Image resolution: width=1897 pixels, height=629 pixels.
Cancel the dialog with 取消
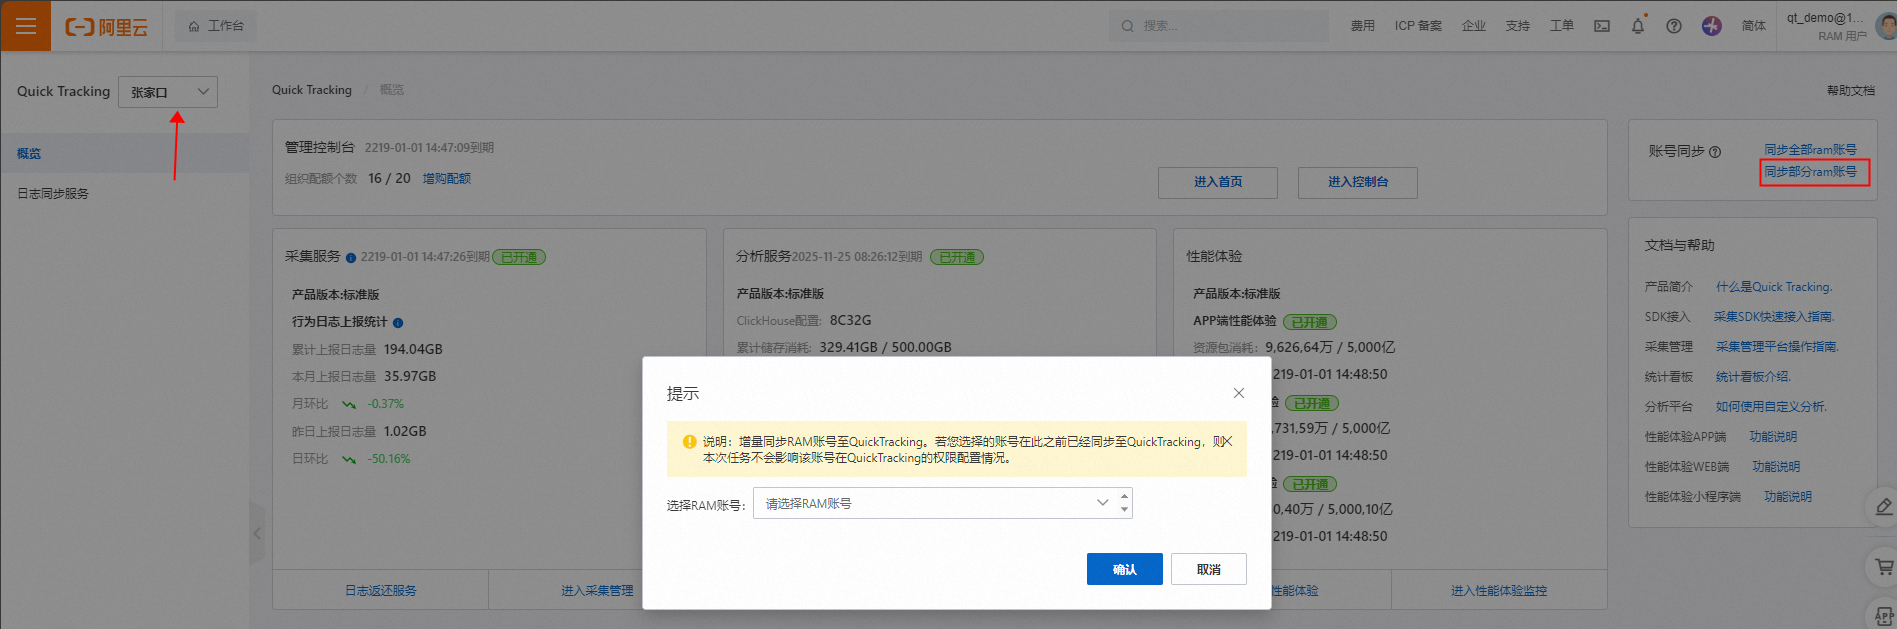click(1209, 569)
